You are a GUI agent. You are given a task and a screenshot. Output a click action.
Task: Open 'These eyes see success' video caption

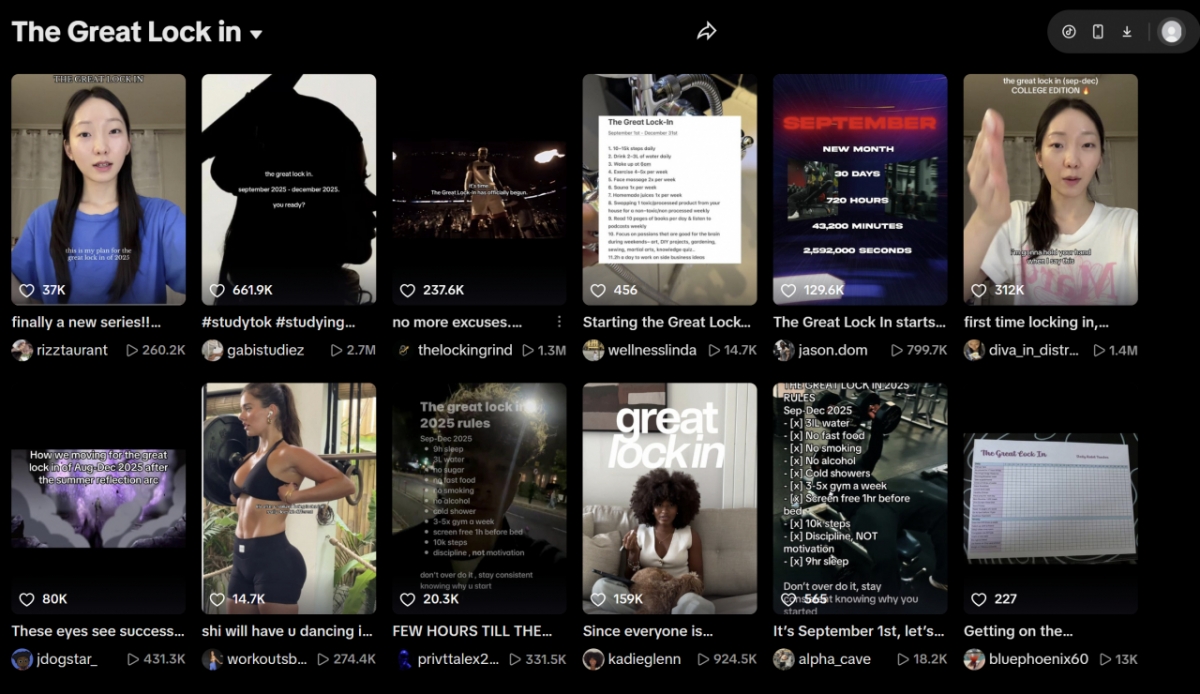pyautogui.click(x=98, y=631)
